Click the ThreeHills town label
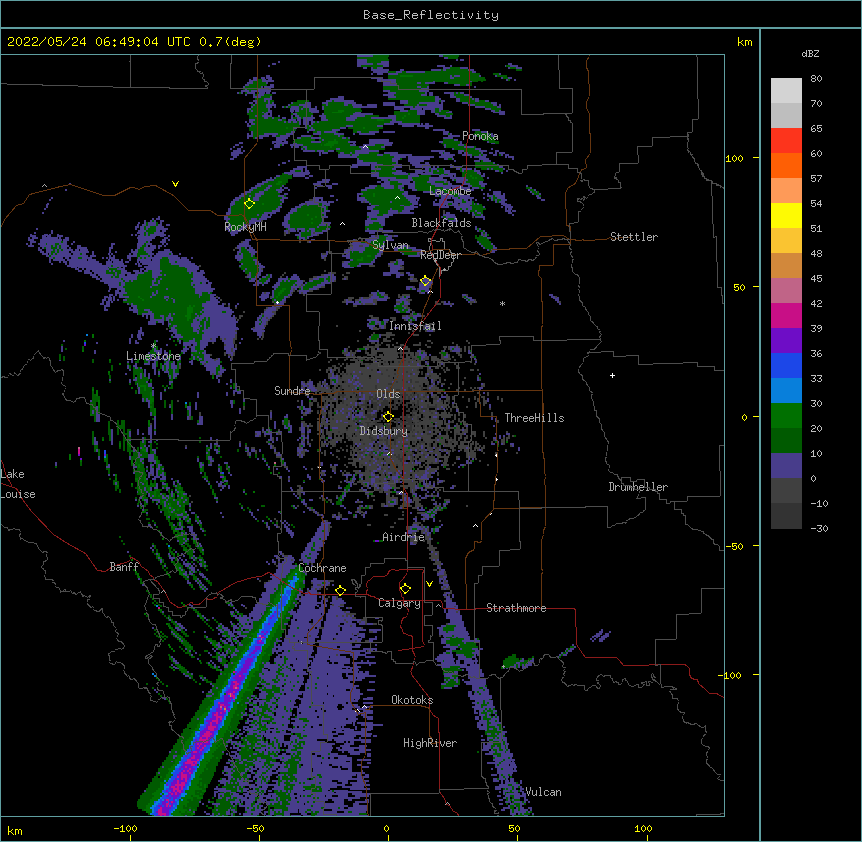The image size is (862, 842). coord(534,418)
